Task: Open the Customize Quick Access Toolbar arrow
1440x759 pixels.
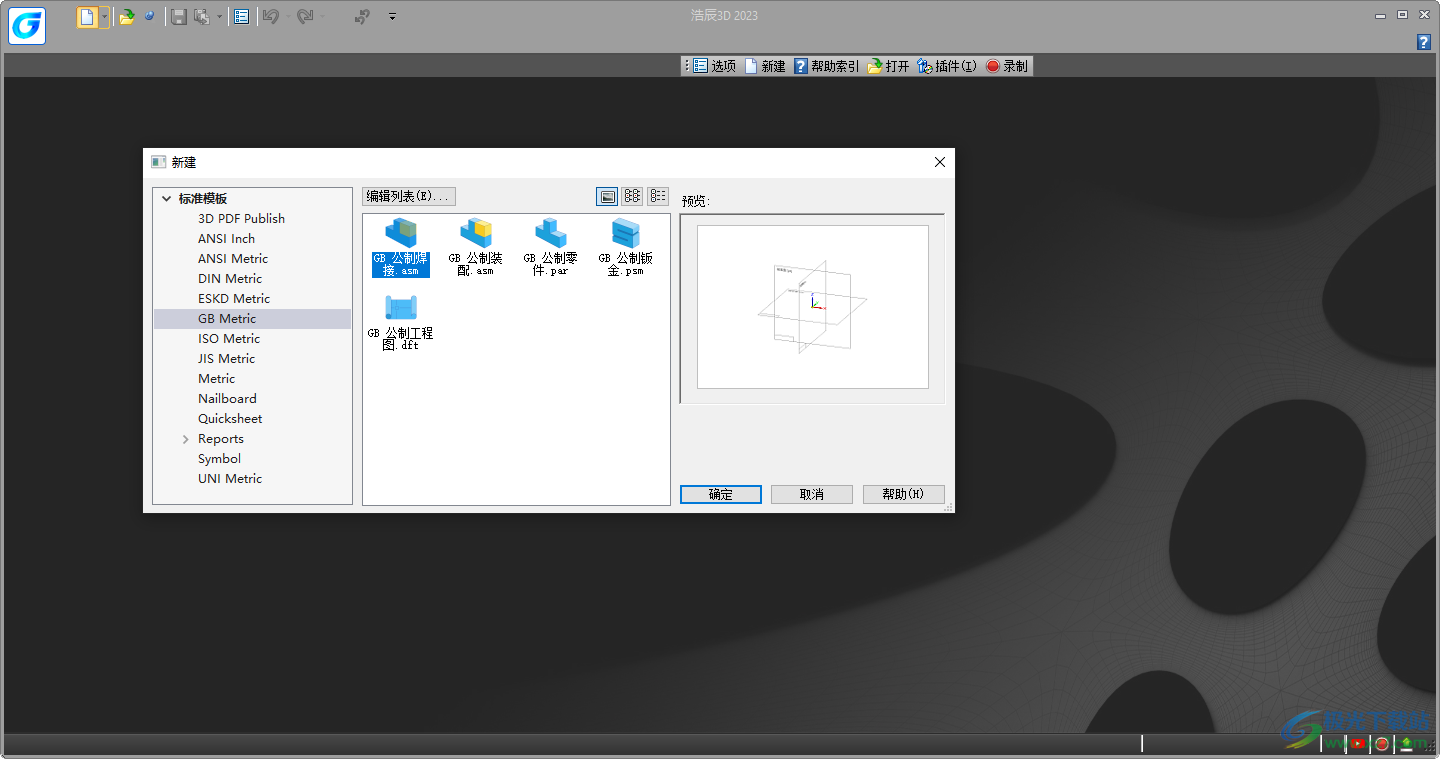Action: tap(392, 17)
